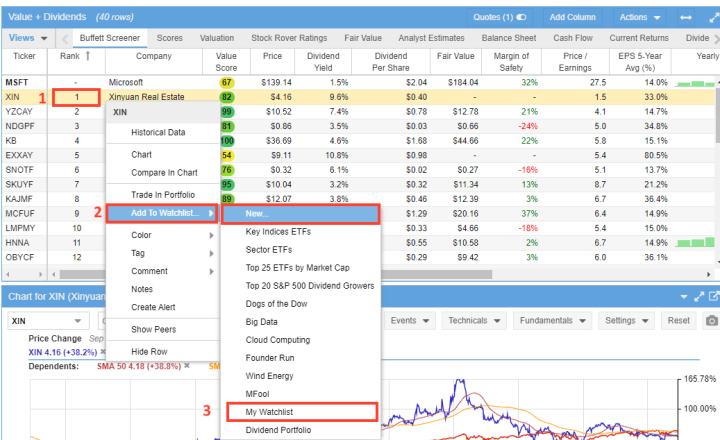Pop out the chart in new window
The width and height of the screenshot is (720, 440).
tap(714, 296)
